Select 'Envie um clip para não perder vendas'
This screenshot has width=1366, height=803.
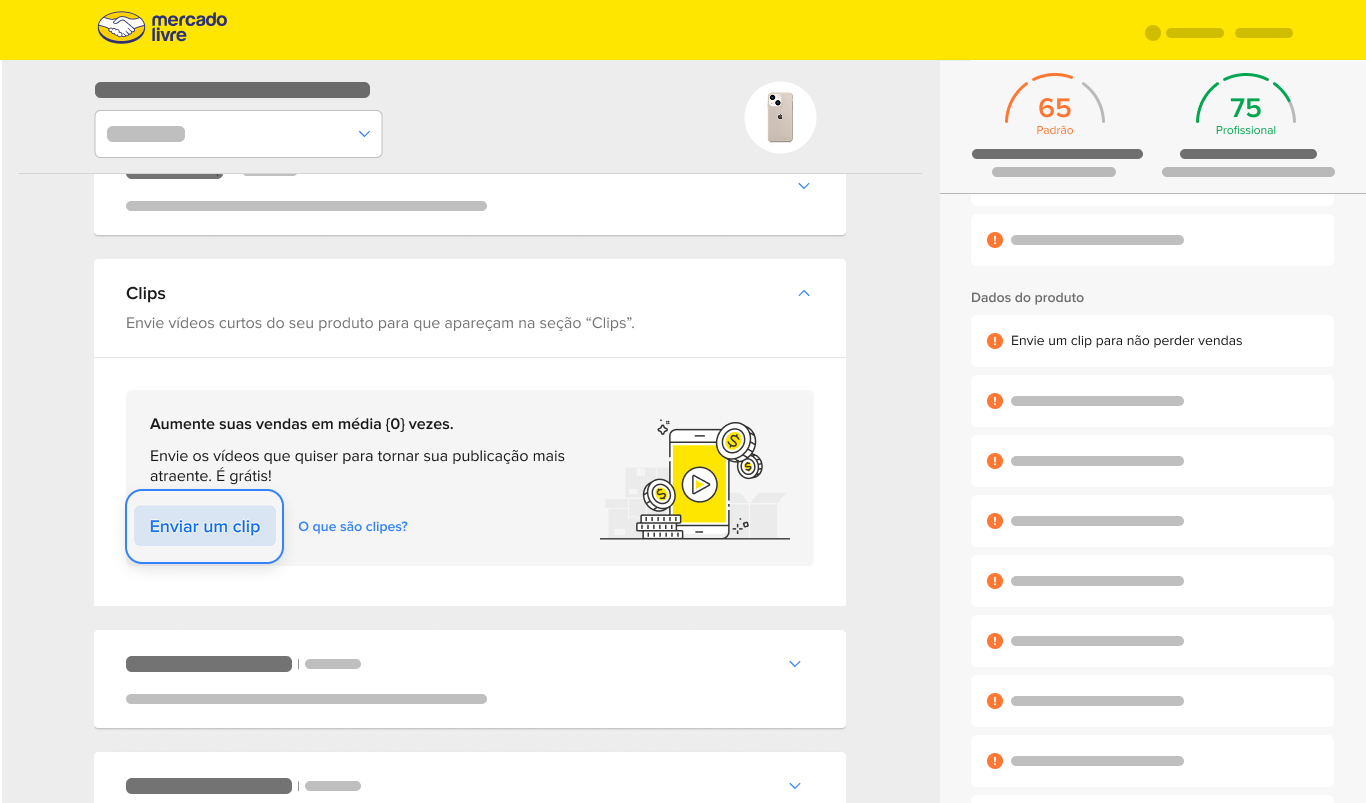click(x=1126, y=341)
